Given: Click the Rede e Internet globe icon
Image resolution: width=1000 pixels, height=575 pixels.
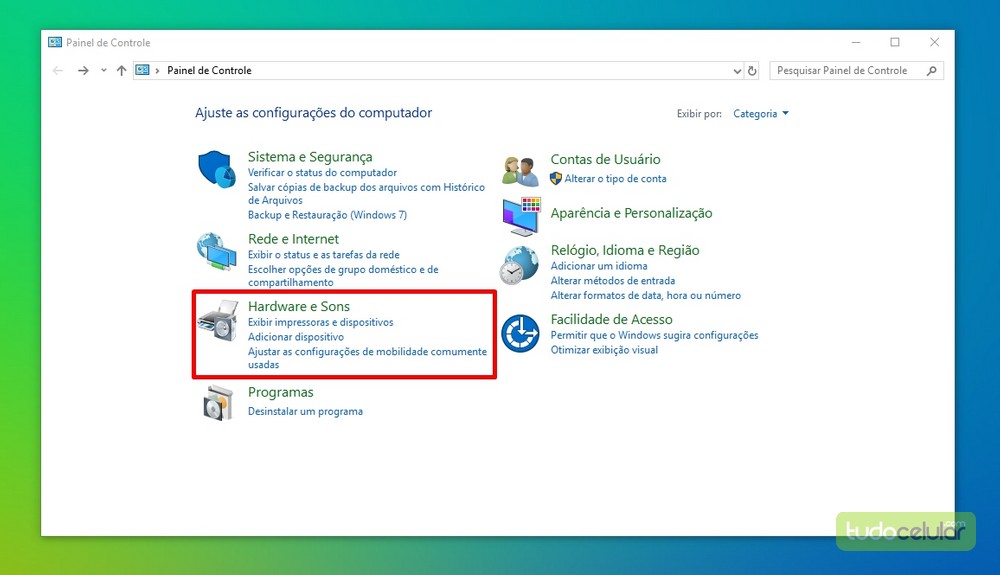Looking at the screenshot, I should click(217, 252).
